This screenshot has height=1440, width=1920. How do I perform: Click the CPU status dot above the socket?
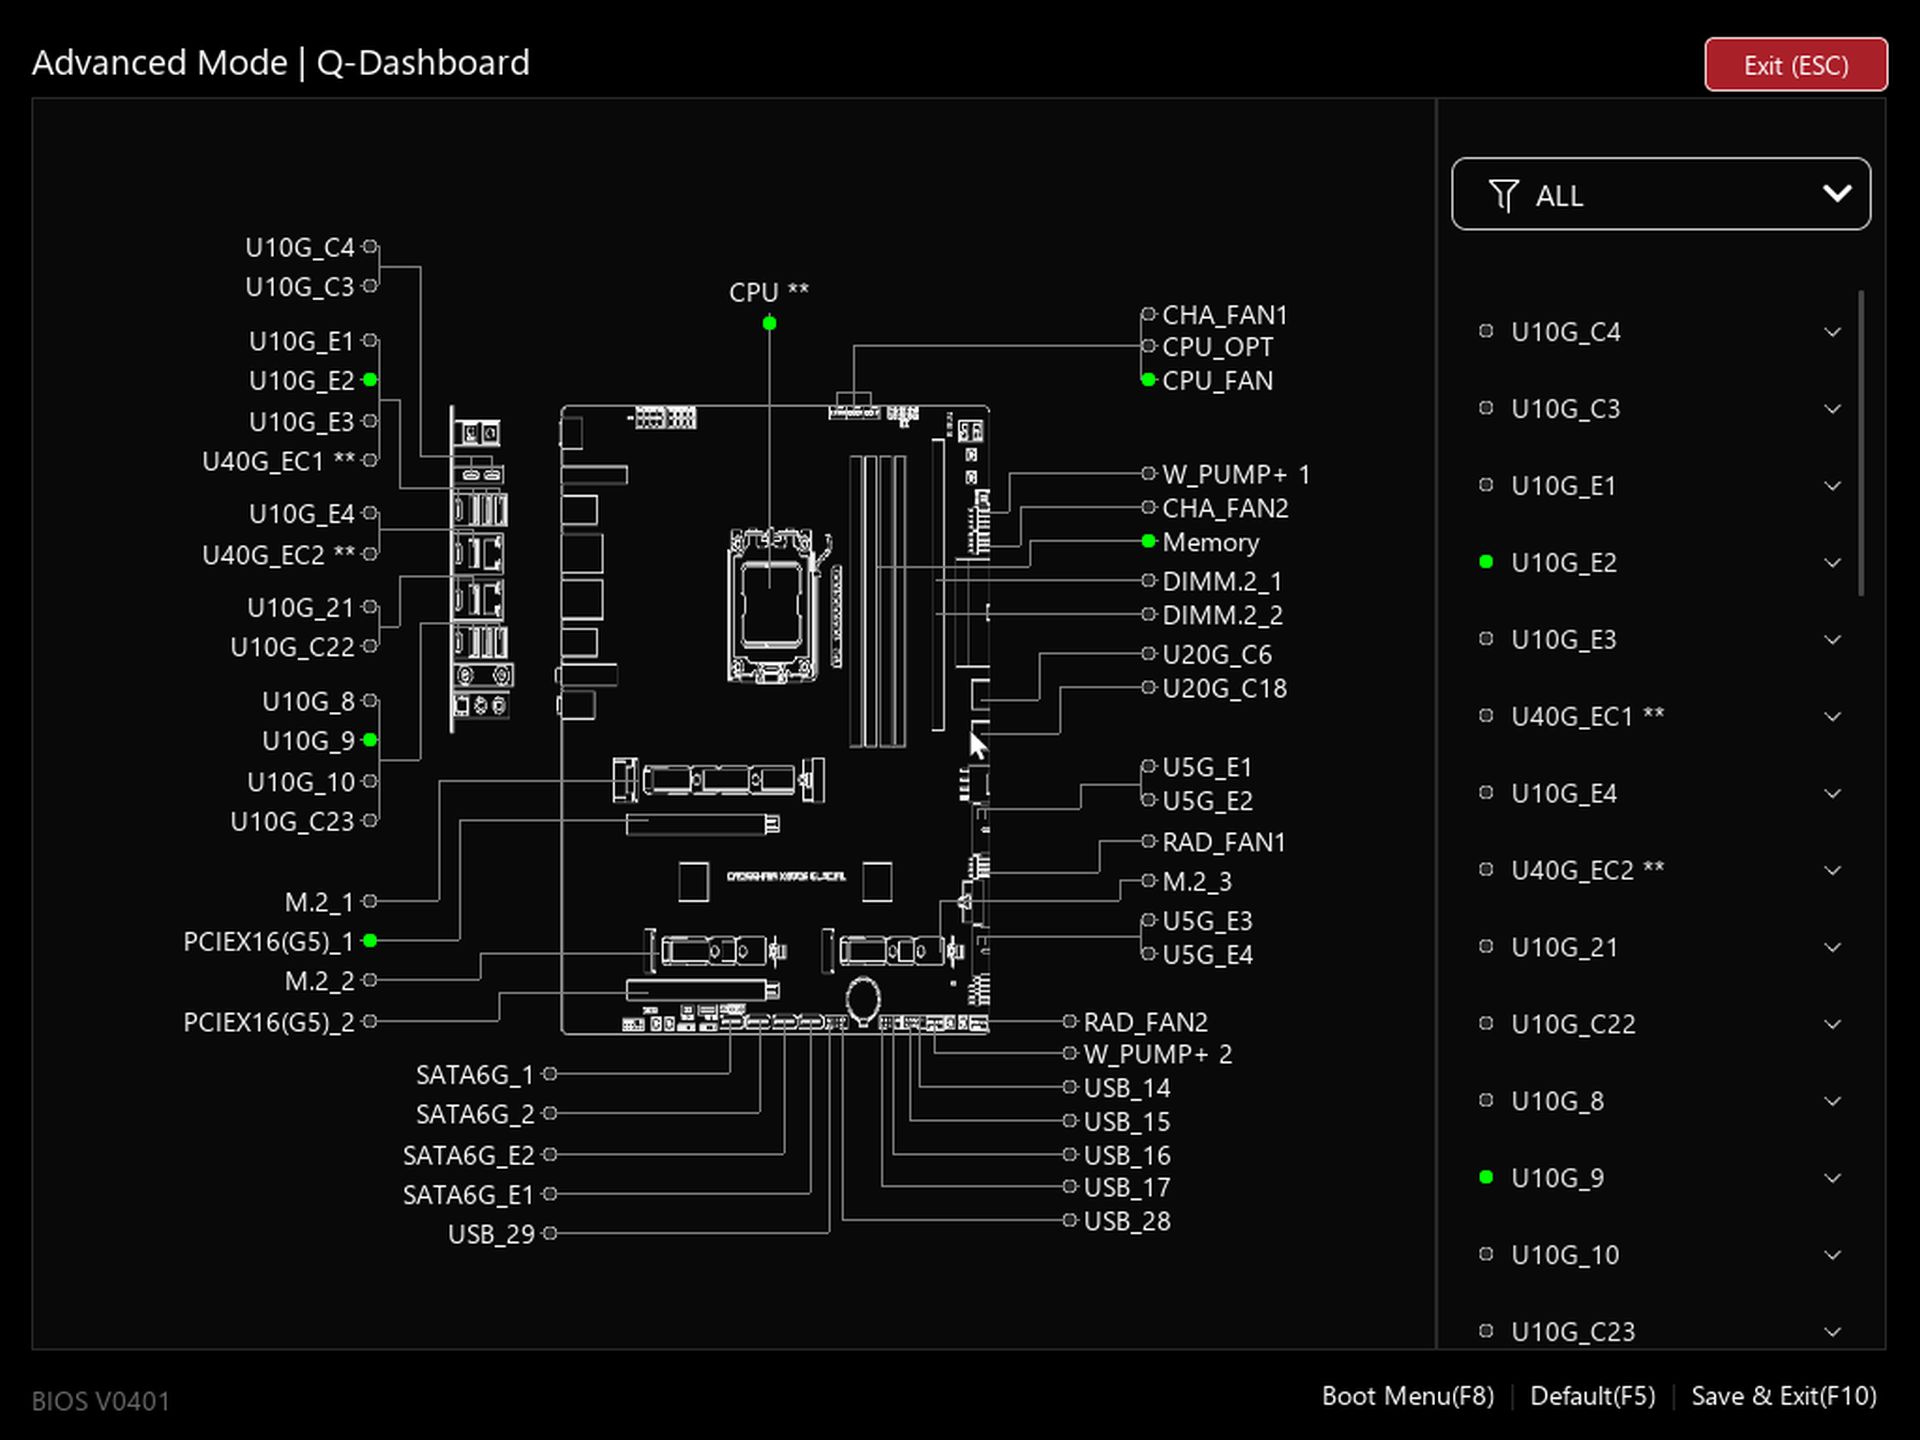[768, 323]
